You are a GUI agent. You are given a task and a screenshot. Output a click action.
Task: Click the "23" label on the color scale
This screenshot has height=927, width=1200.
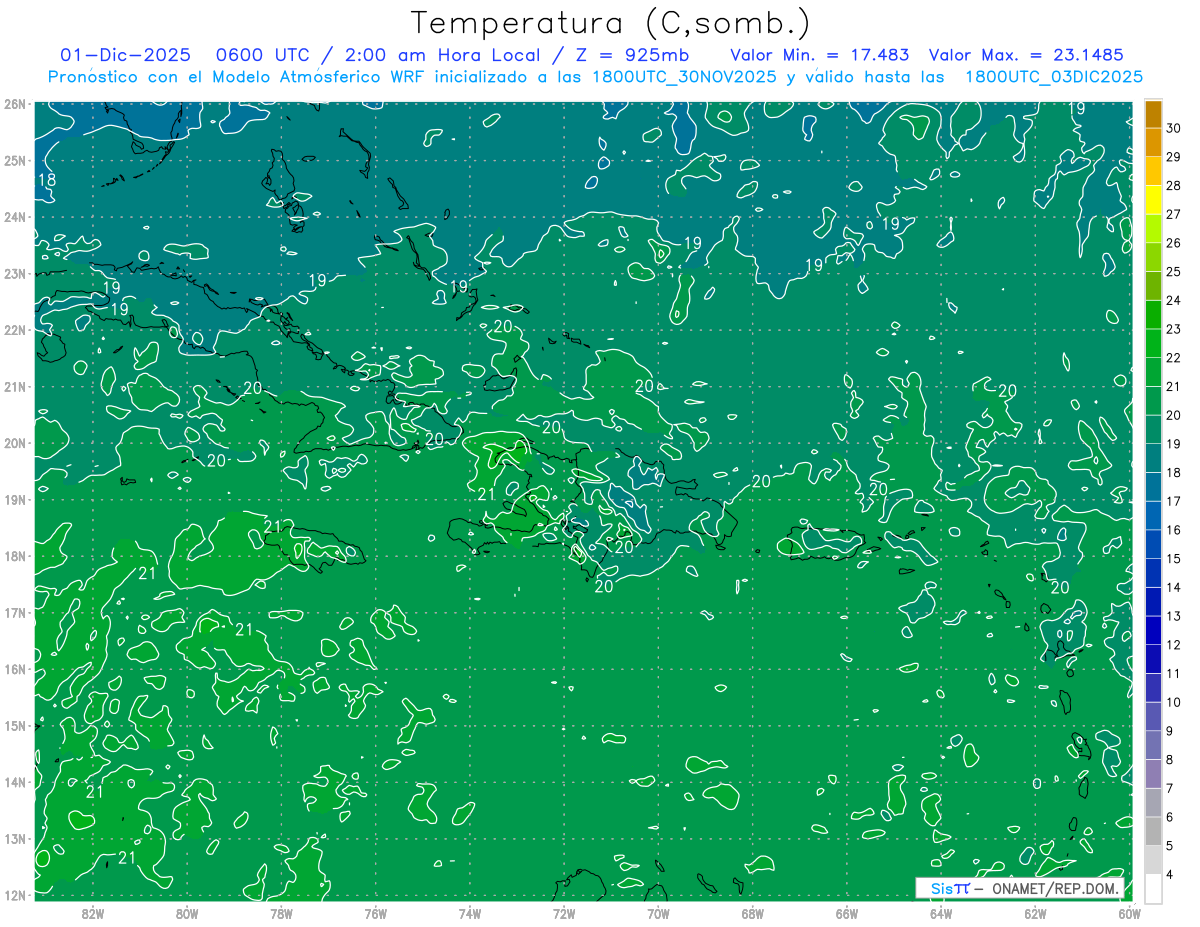(x=1174, y=329)
